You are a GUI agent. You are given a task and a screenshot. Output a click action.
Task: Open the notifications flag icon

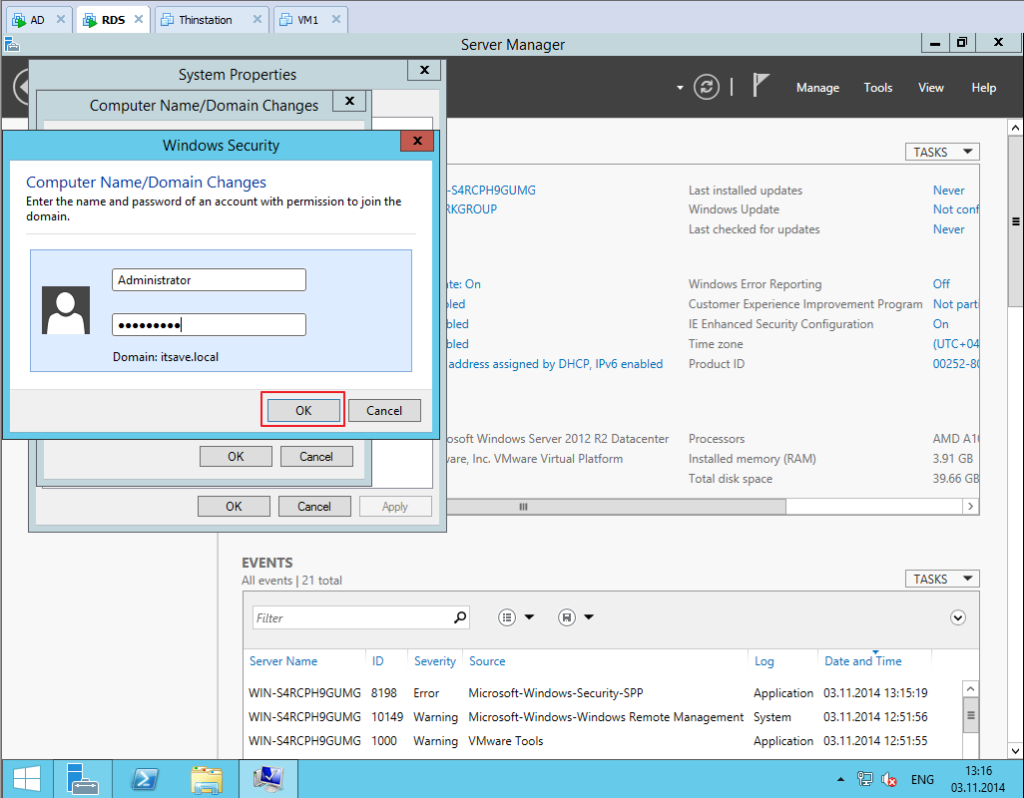point(760,86)
